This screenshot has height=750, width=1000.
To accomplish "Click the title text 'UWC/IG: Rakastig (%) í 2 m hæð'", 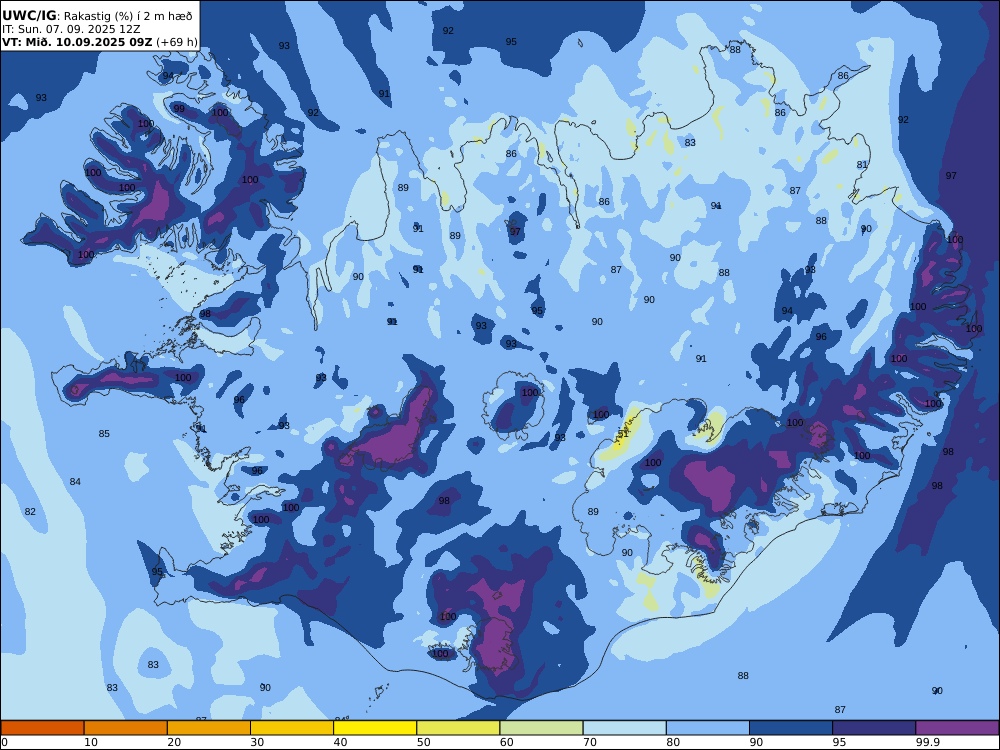I will coord(97,16).
